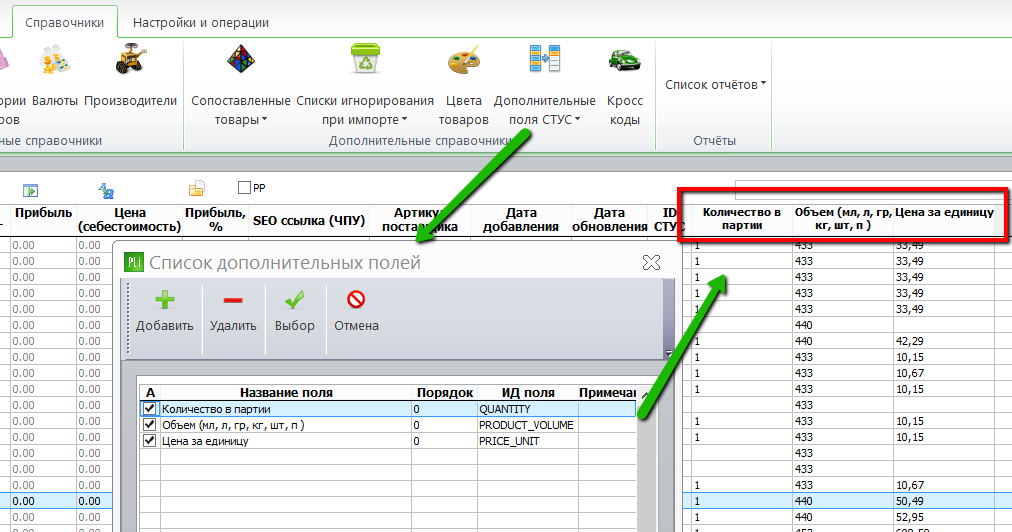Expand Списки игнорирования при импорте dropdown
Image resolution: width=1012 pixels, height=532 pixels.
(x=405, y=119)
